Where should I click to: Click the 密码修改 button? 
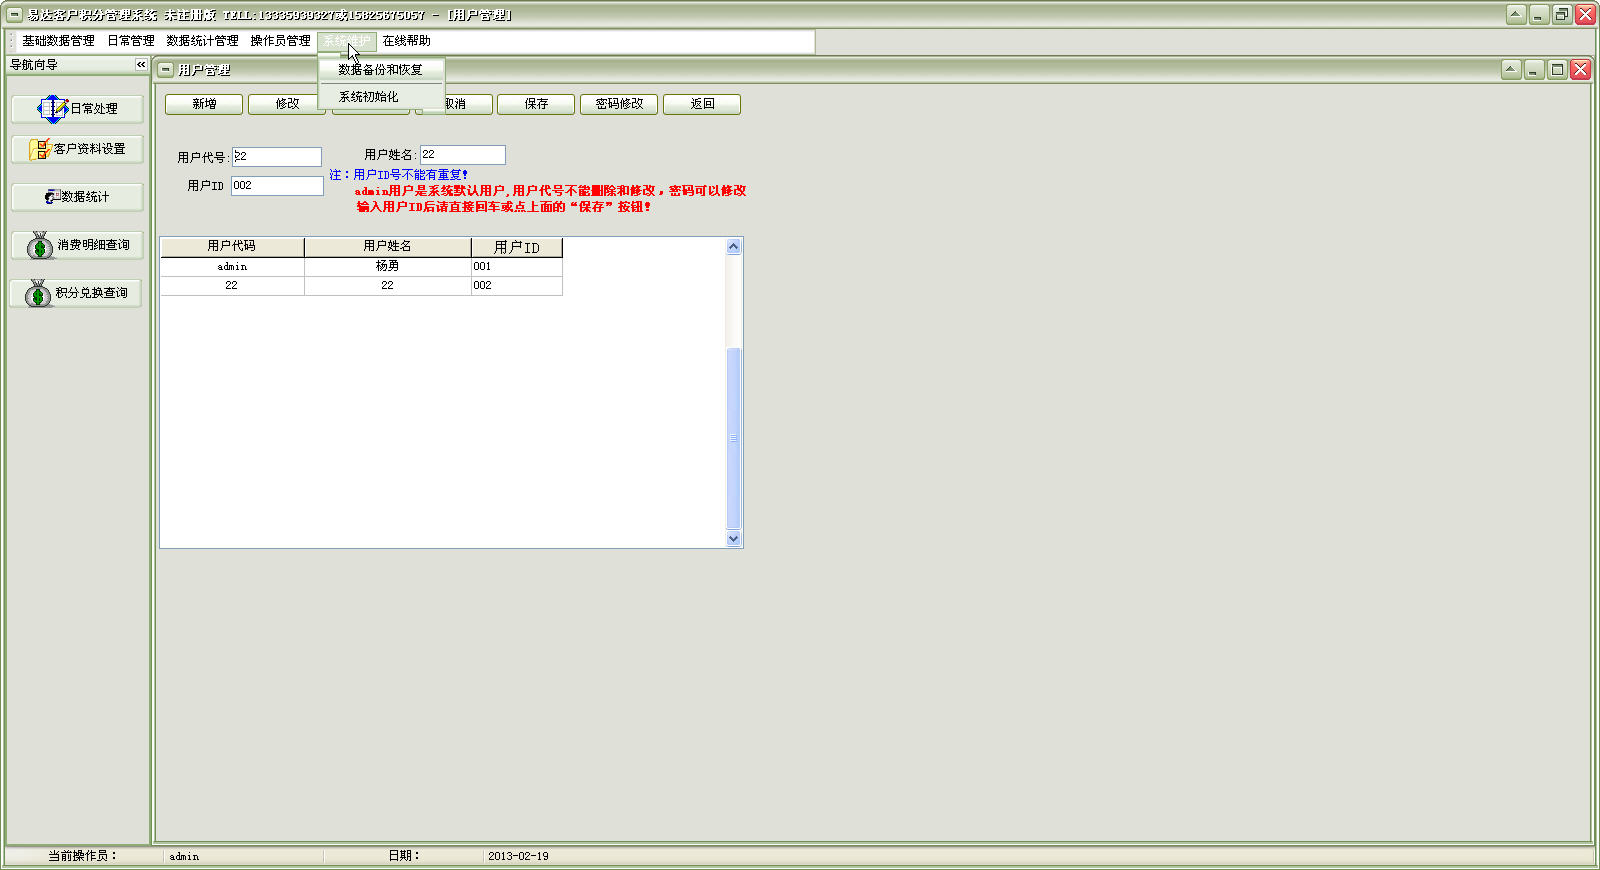[x=619, y=104]
